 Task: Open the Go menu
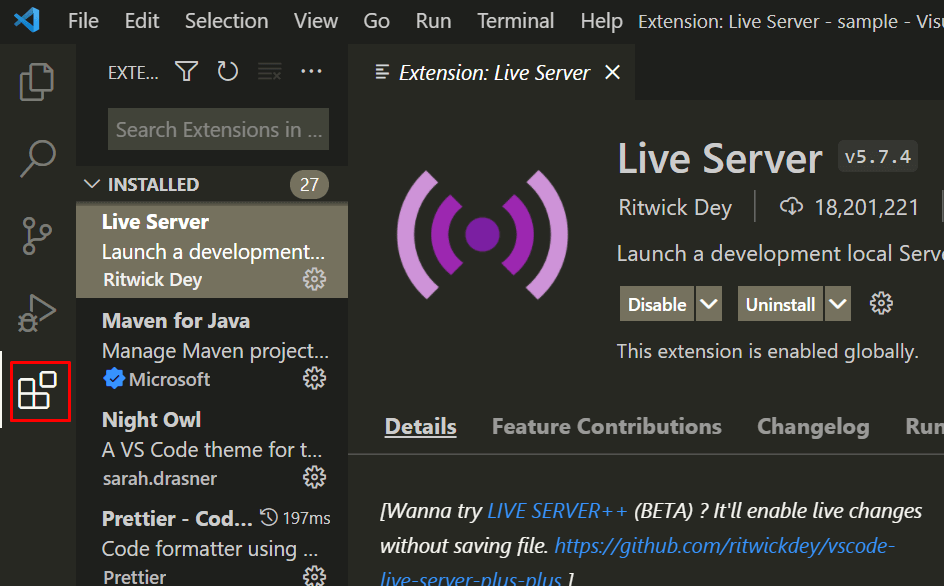click(x=376, y=21)
